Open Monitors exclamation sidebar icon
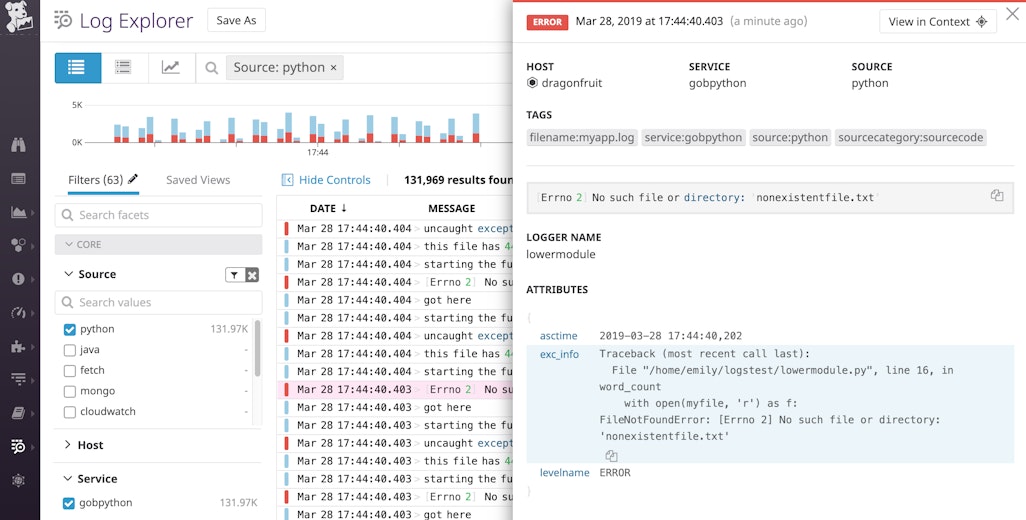Screen dimensions: 1026x520 coord(18,279)
